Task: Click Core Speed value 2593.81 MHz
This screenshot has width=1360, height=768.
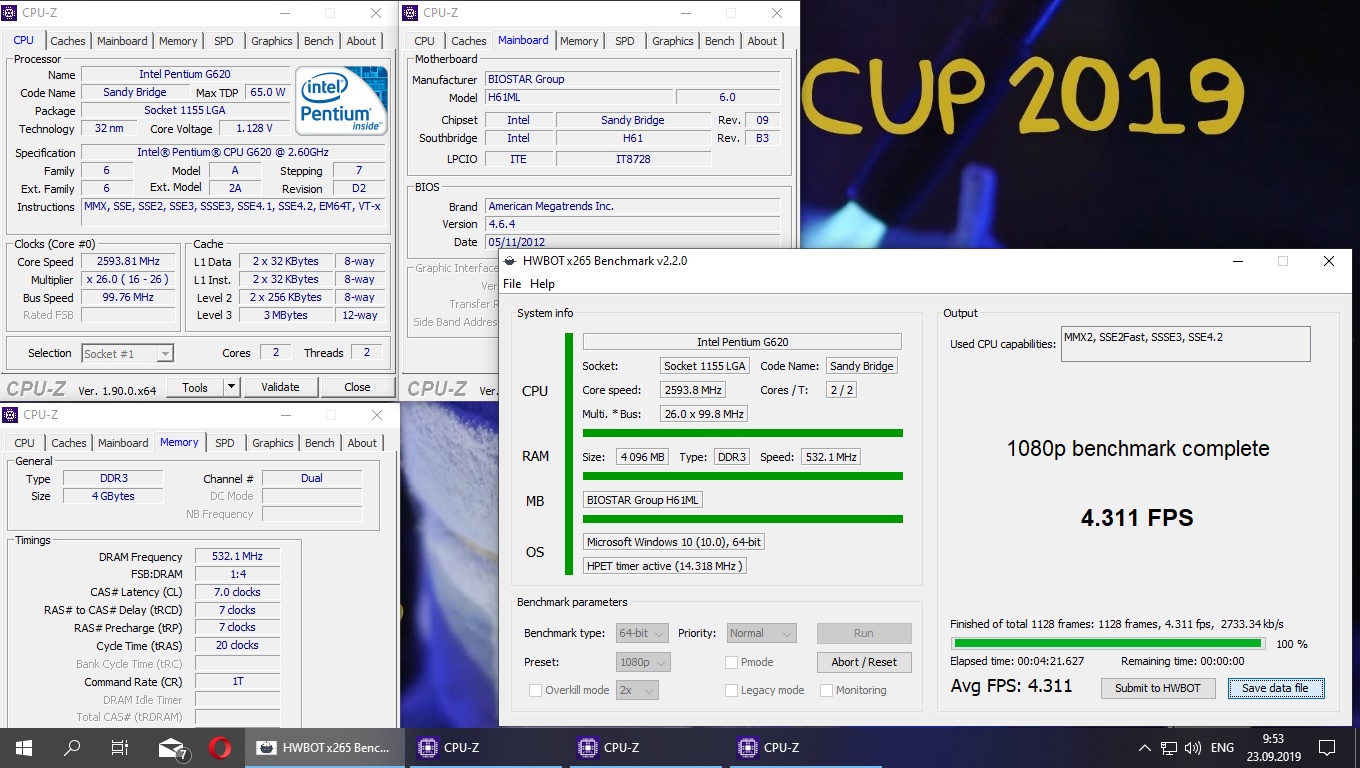Action: click(130, 262)
